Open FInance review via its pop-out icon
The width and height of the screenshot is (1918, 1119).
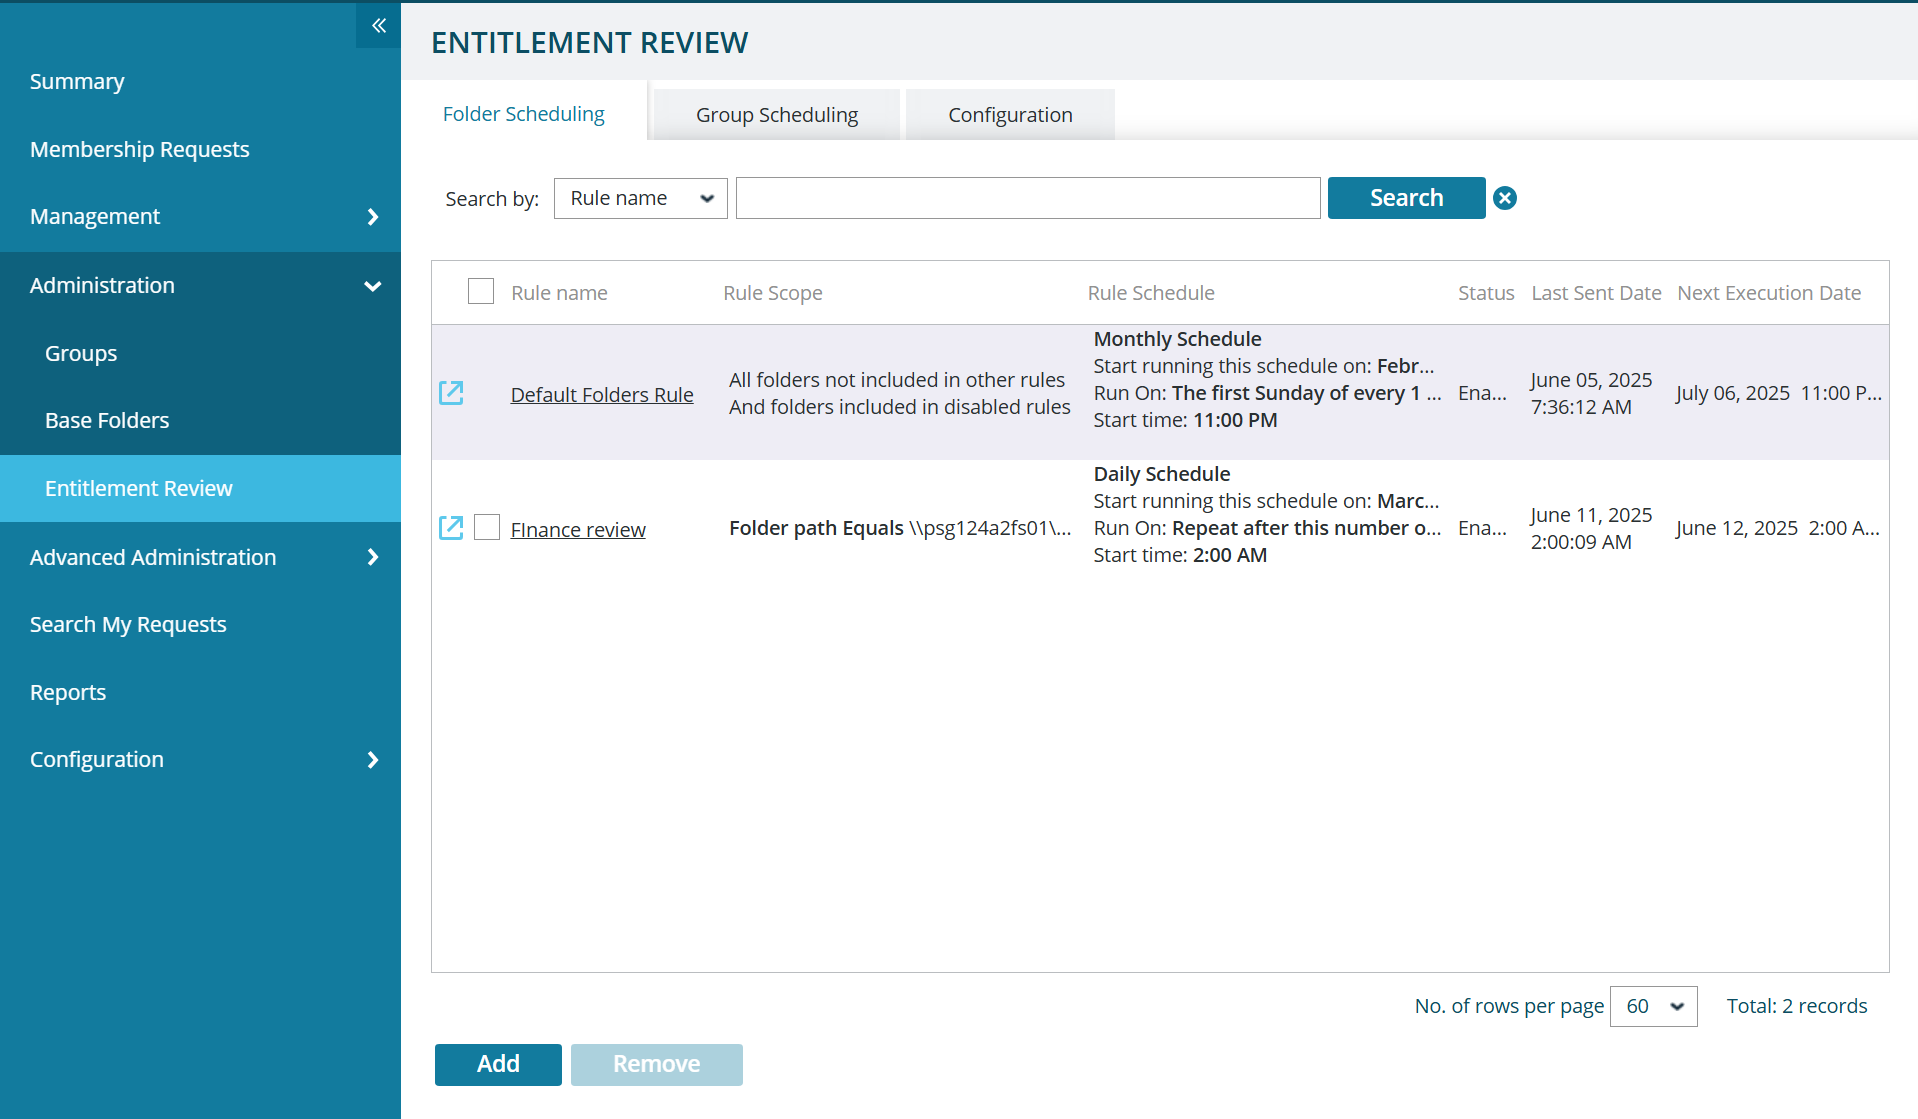pos(451,527)
